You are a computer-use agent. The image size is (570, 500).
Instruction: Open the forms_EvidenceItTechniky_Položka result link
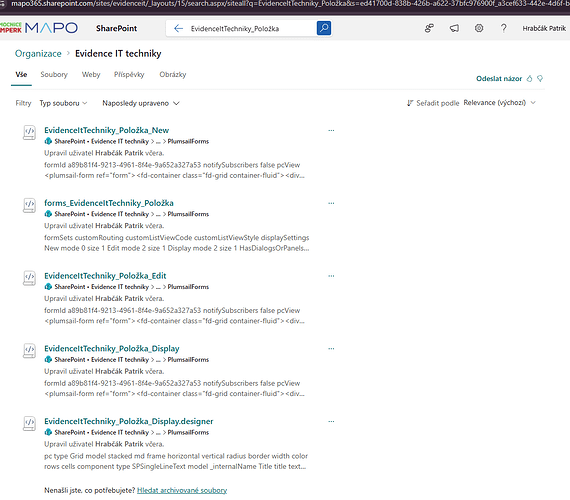tap(109, 203)
